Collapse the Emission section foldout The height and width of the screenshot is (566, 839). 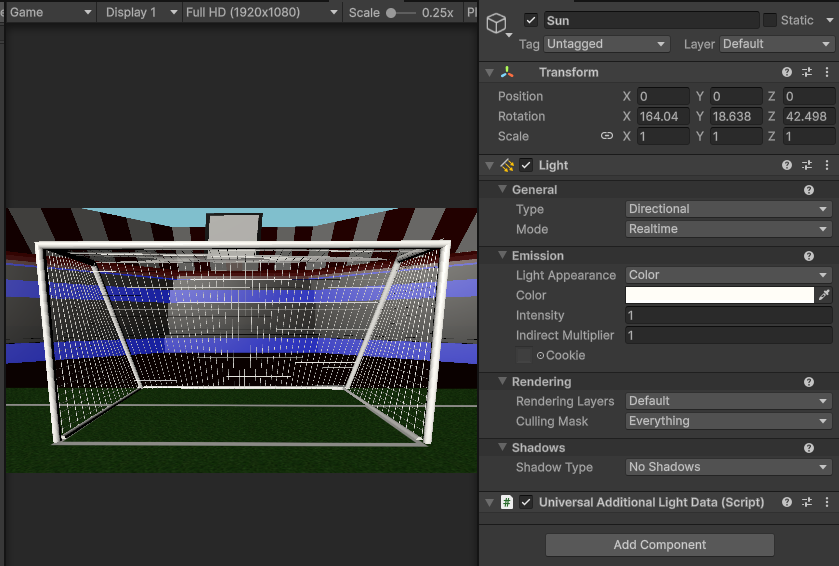502,255
